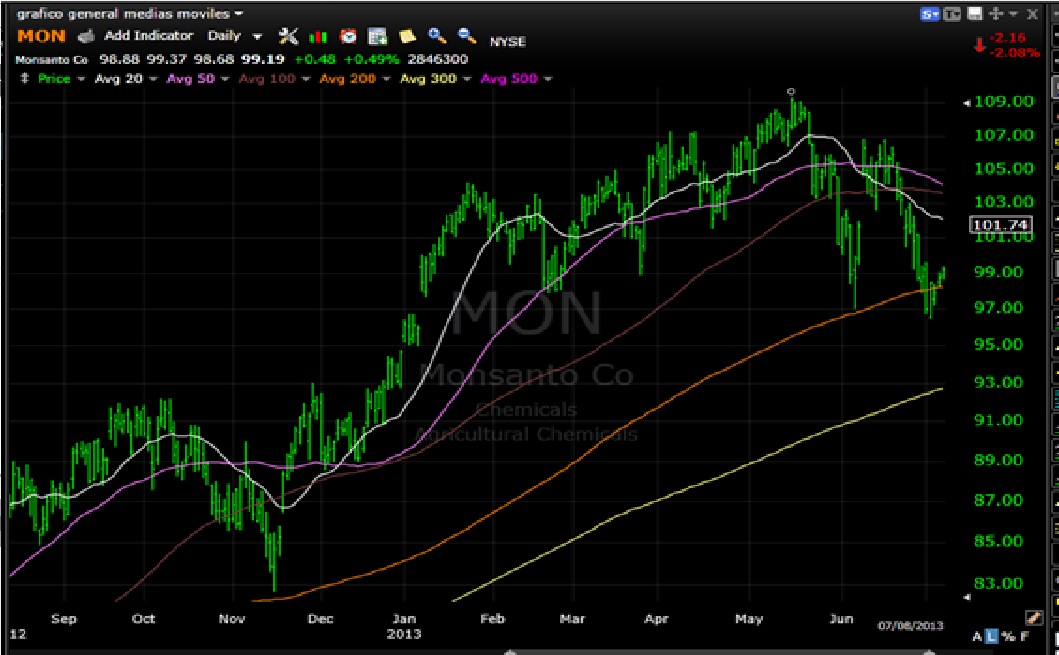
Task: Add a note using the yellow sticky note icon
Action: 407,36
